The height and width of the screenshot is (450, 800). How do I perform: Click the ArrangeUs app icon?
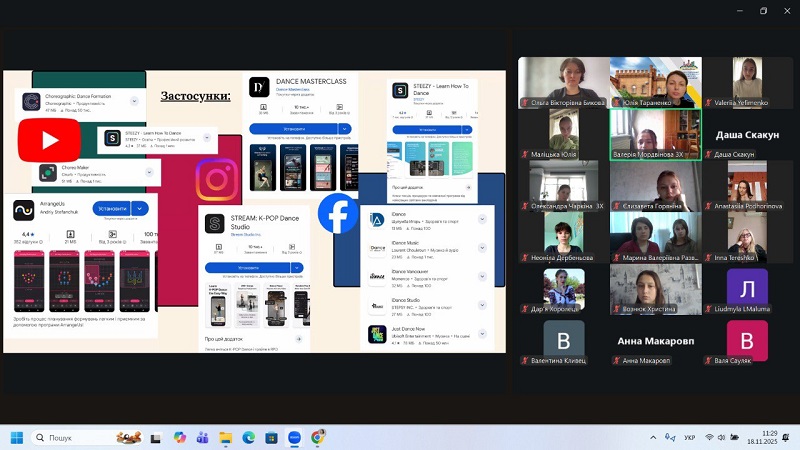(24, 210)
